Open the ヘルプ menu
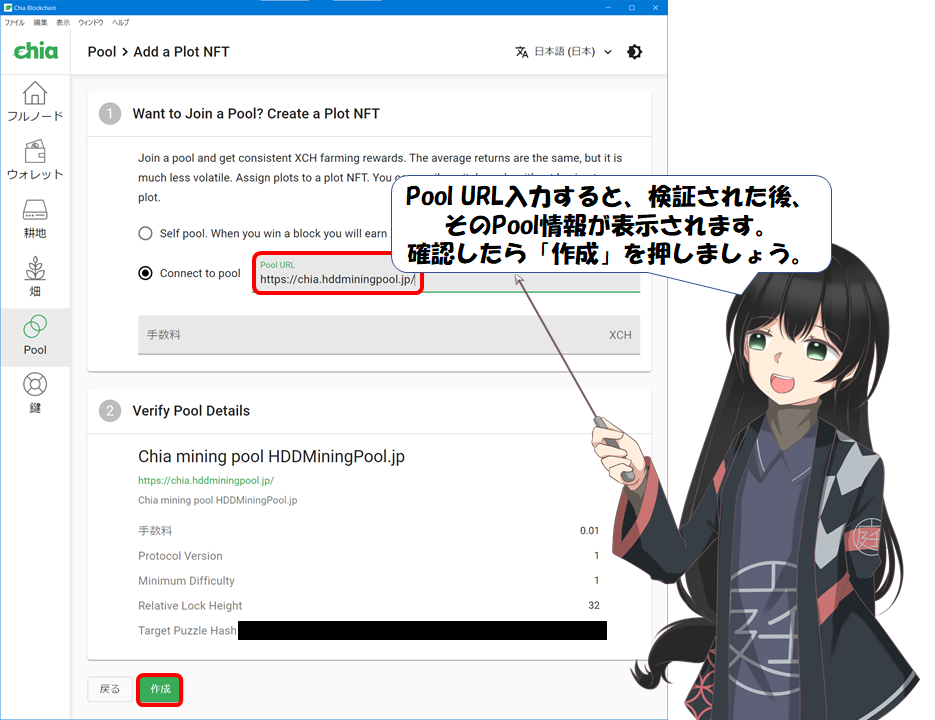935x720 pixels. pyautogui.click(x=120, y=23)
